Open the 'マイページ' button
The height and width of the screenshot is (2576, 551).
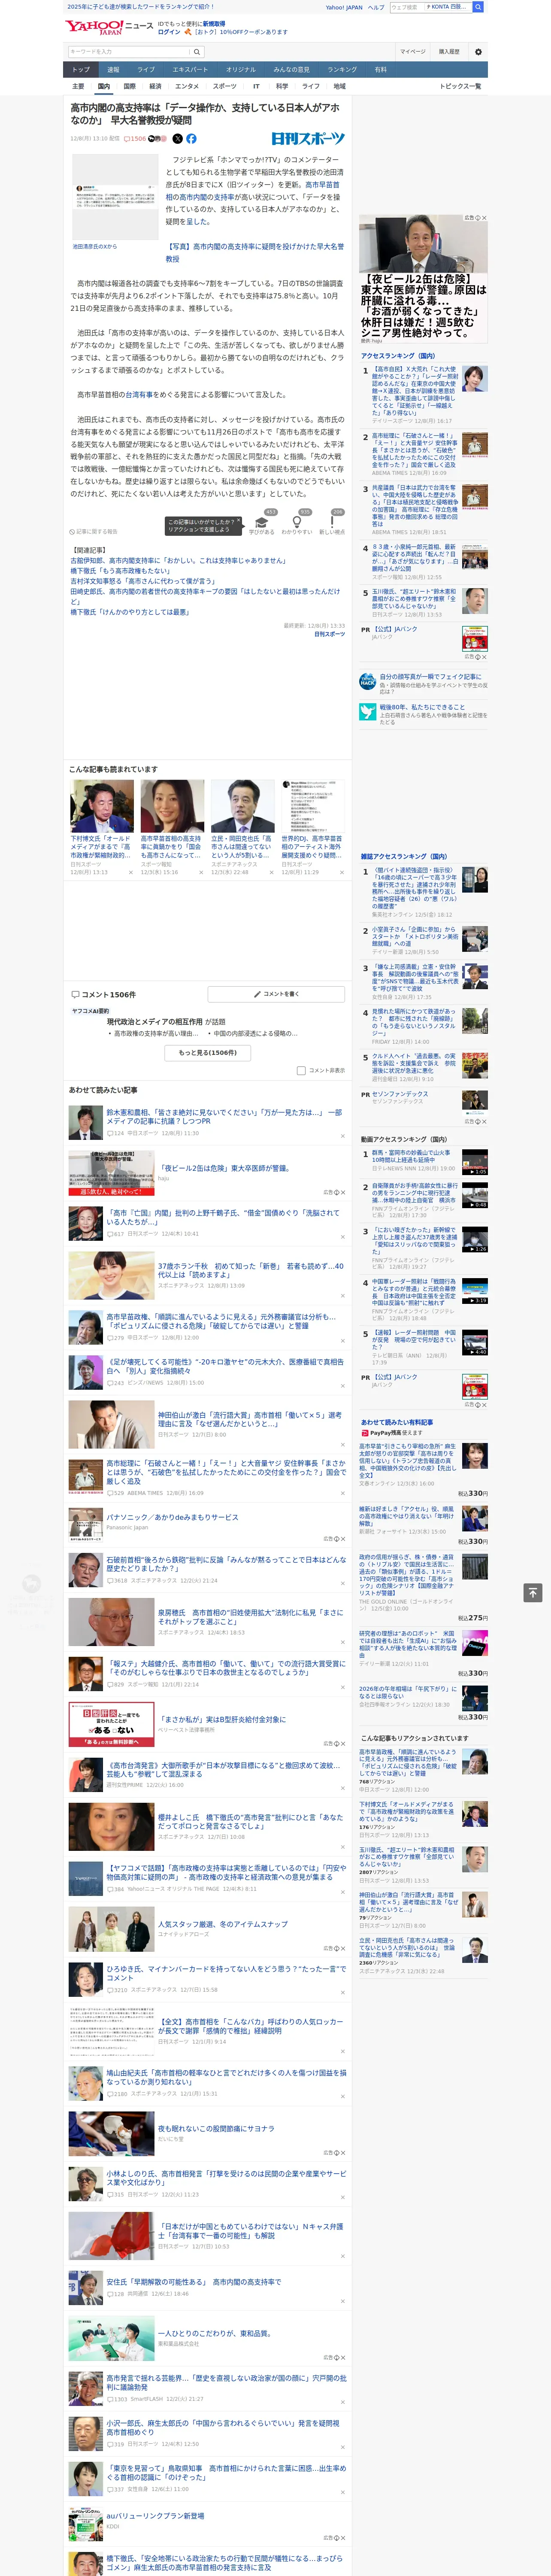413,52
